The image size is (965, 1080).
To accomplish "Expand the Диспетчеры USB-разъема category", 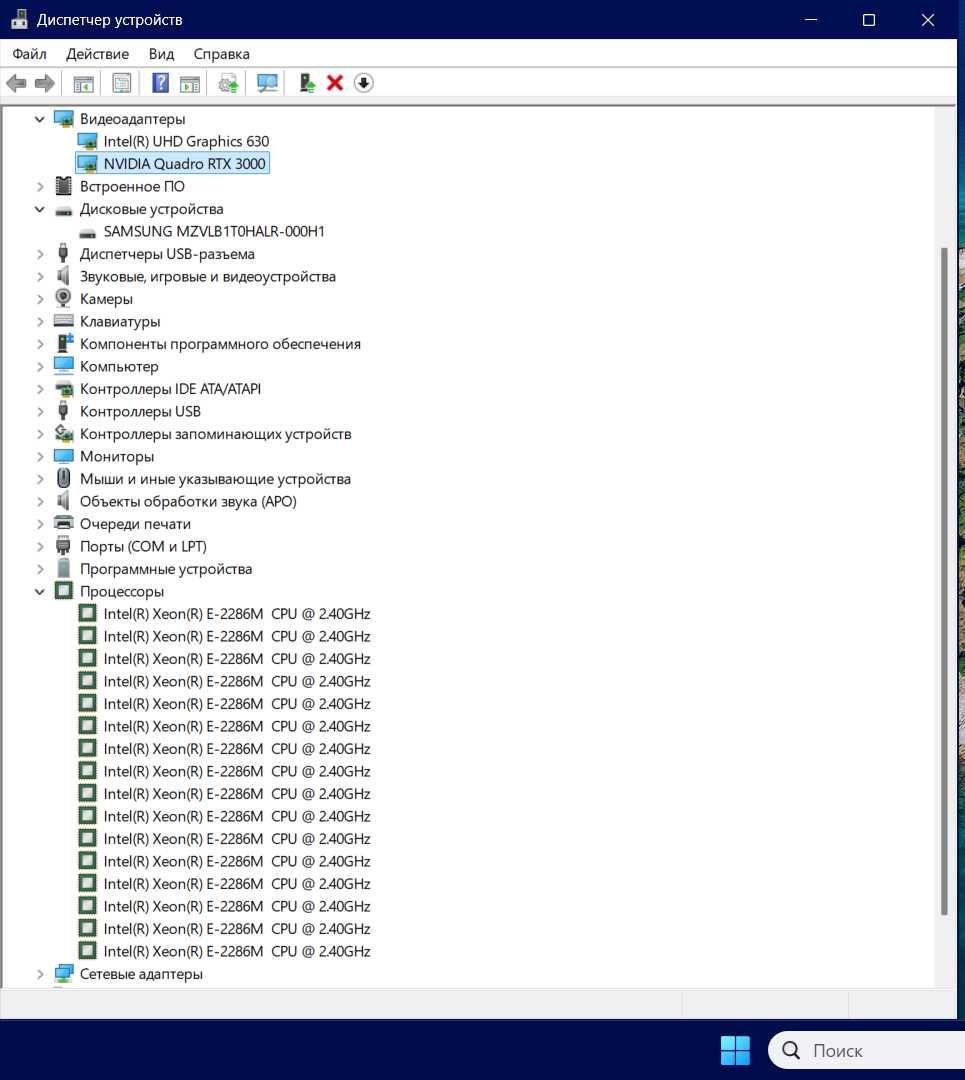I will (40, 254).
